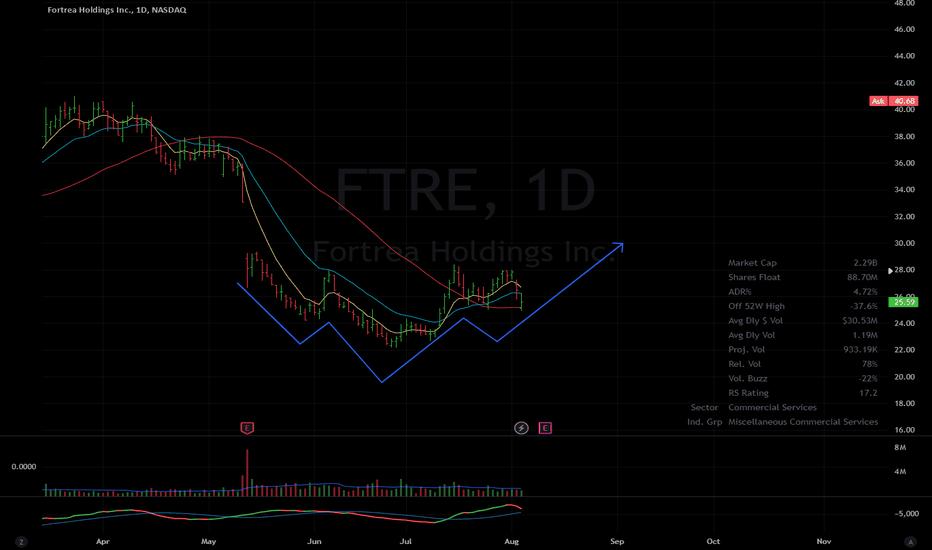
Task: Click the Z timezone button at bottom left
Action: [21, 542]
